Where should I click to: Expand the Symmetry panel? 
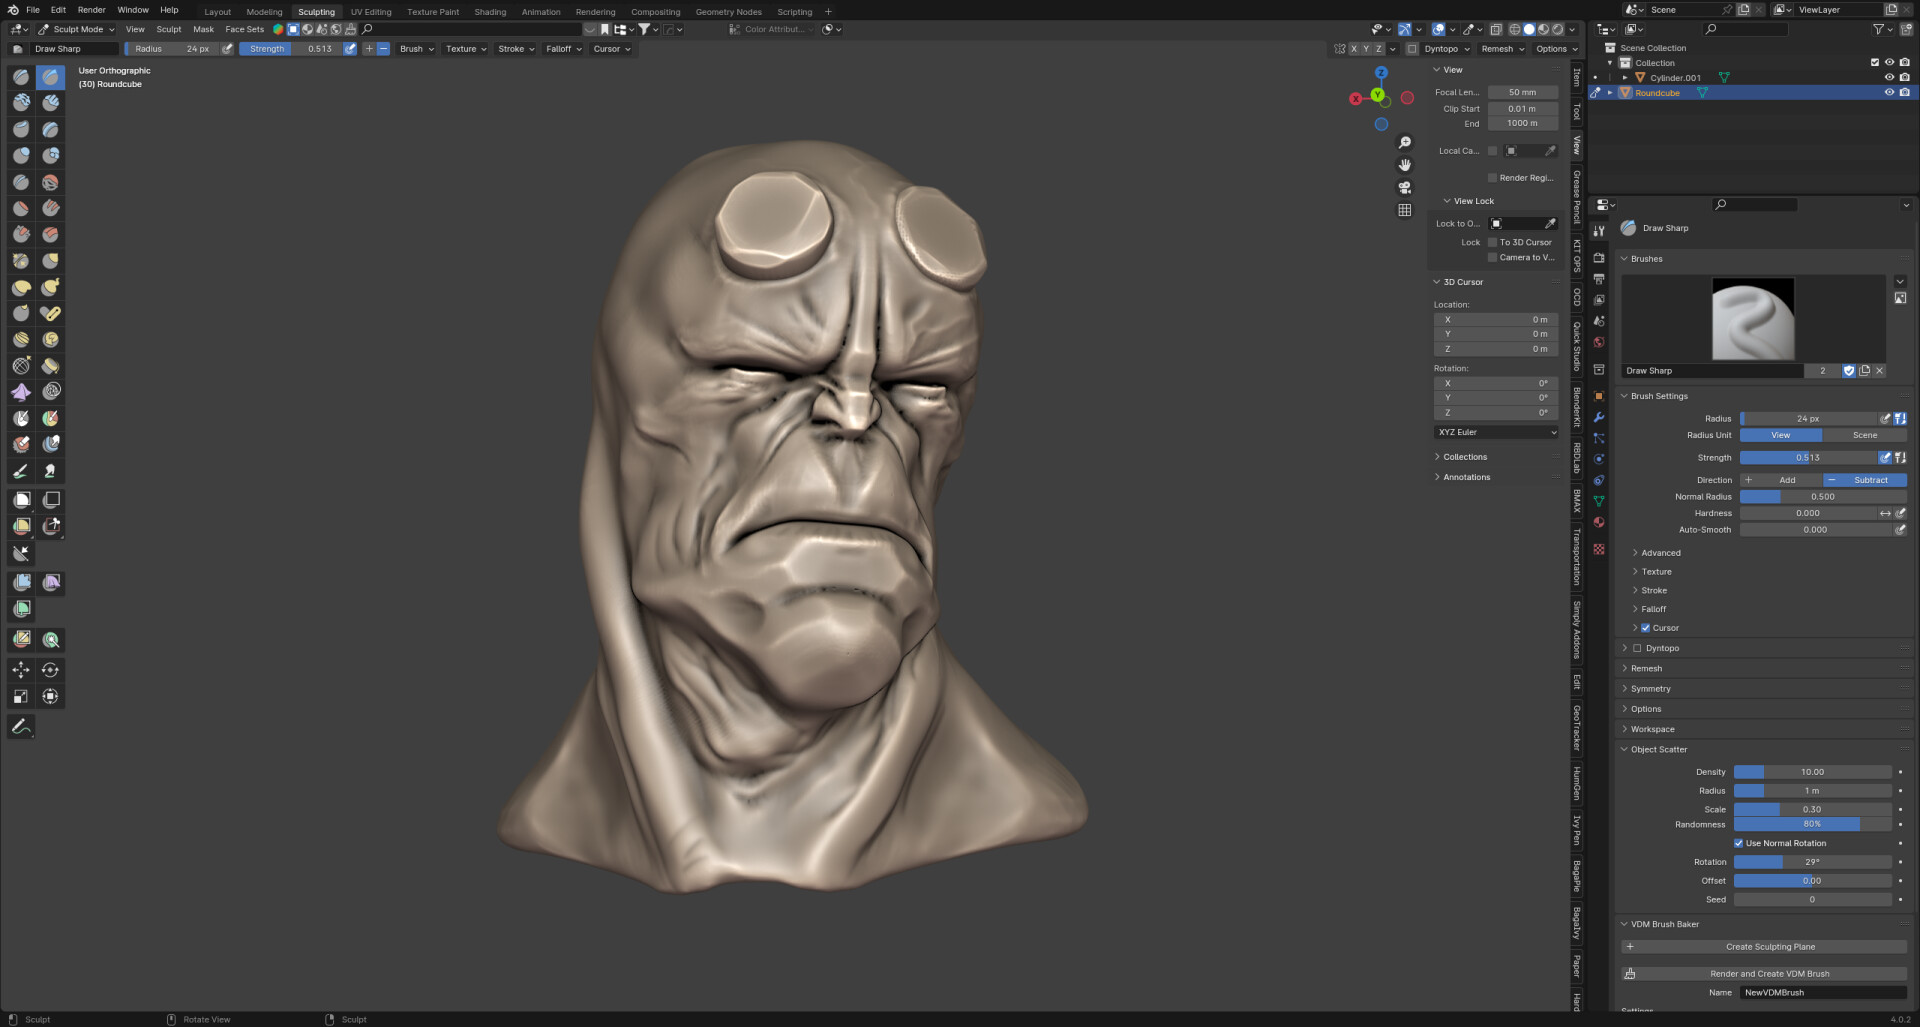click(1650, 689)
